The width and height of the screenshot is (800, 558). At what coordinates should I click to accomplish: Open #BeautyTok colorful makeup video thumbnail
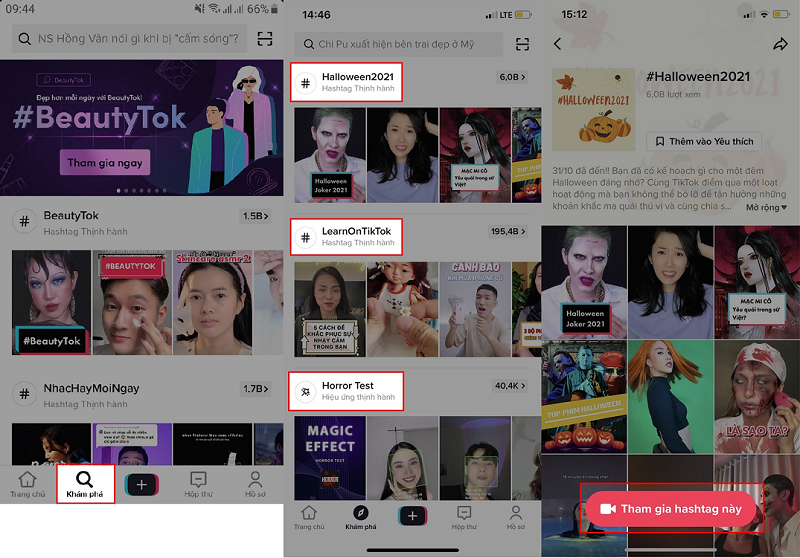pyautogui.click(x=52, y=302)
